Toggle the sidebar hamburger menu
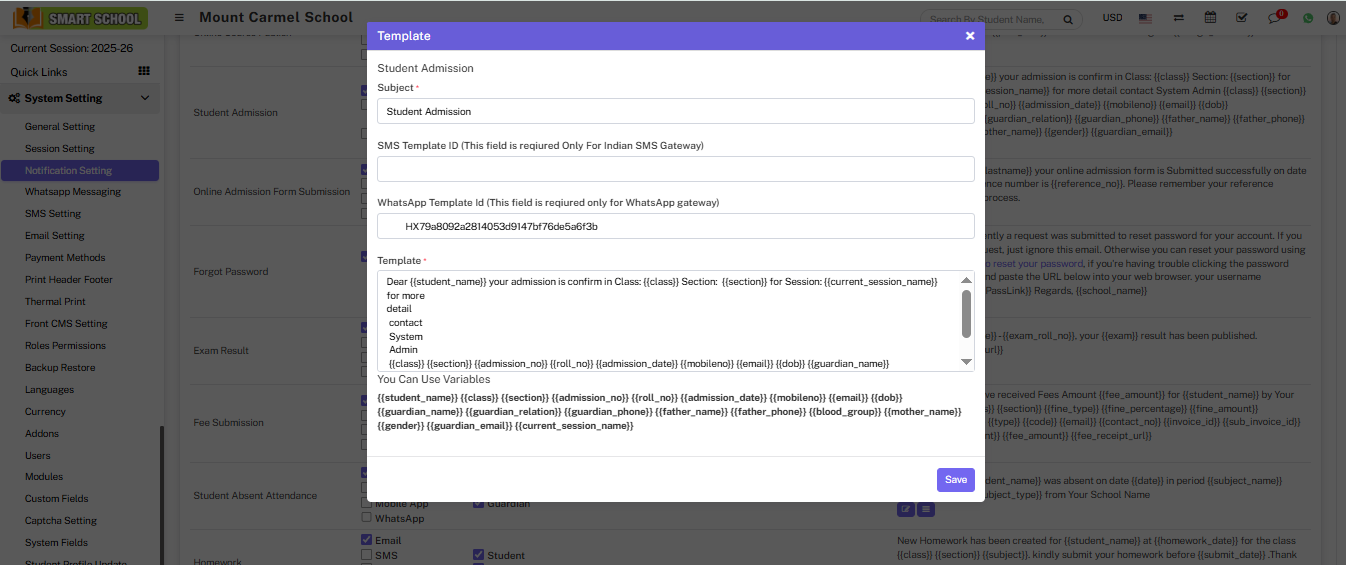1346x565 pixels. click(x=179, y=18)
